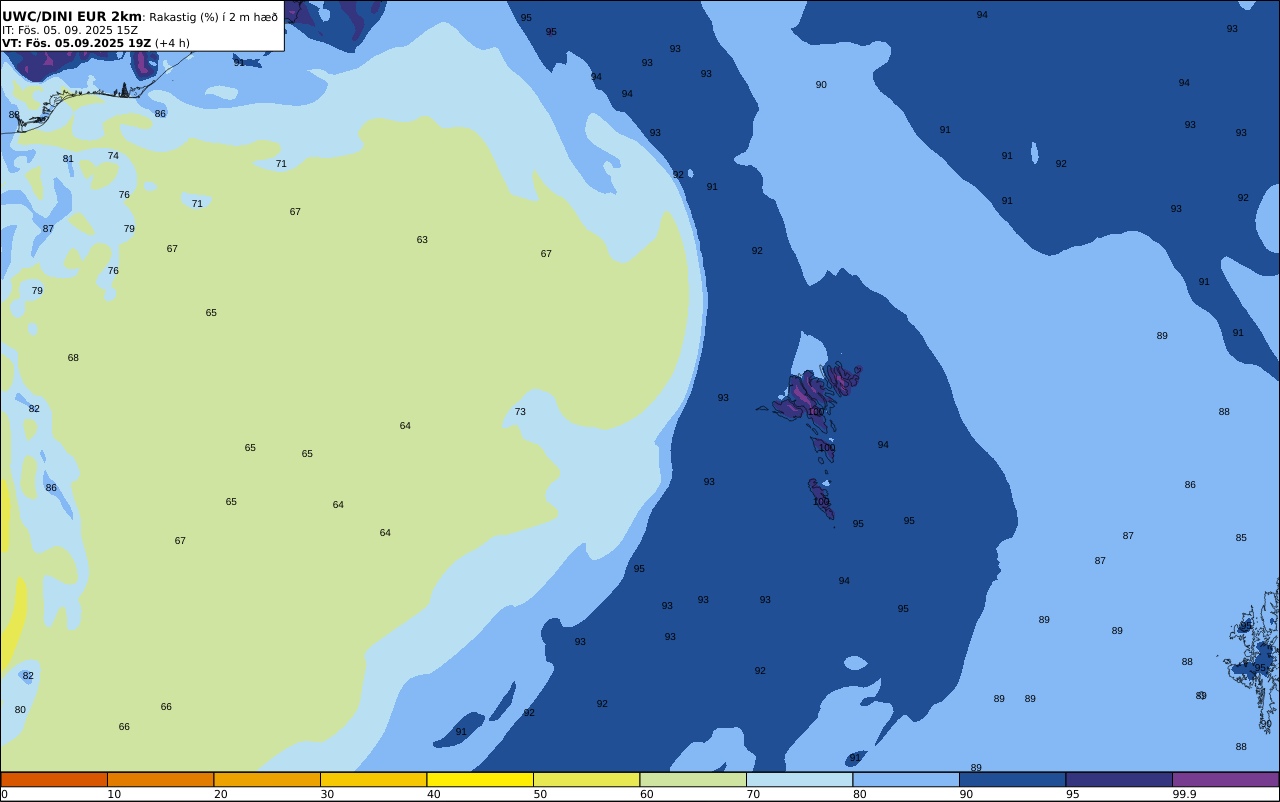Select the "IT: Fös. 05. 09. 2025 15Z" line
This screenshot has width=1280, height=802.
pyautogui.click(x=70, y=30)
